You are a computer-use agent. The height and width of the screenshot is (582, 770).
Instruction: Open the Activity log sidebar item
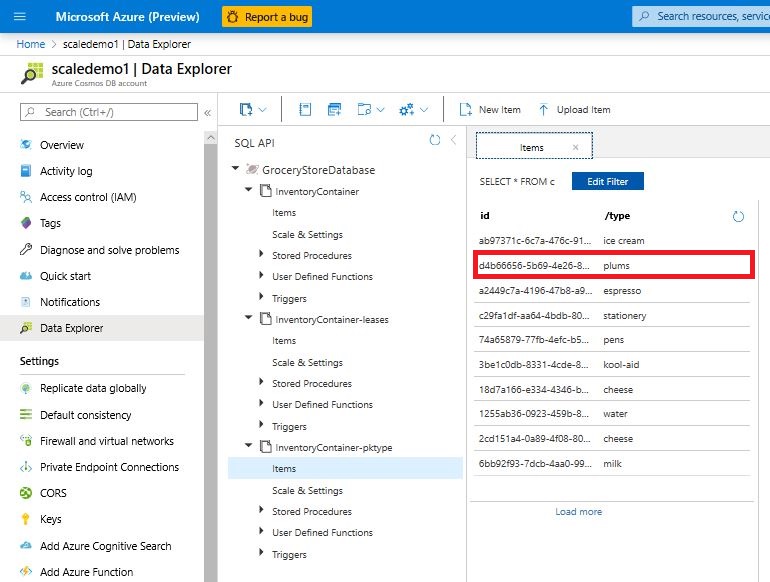point(66,171)
